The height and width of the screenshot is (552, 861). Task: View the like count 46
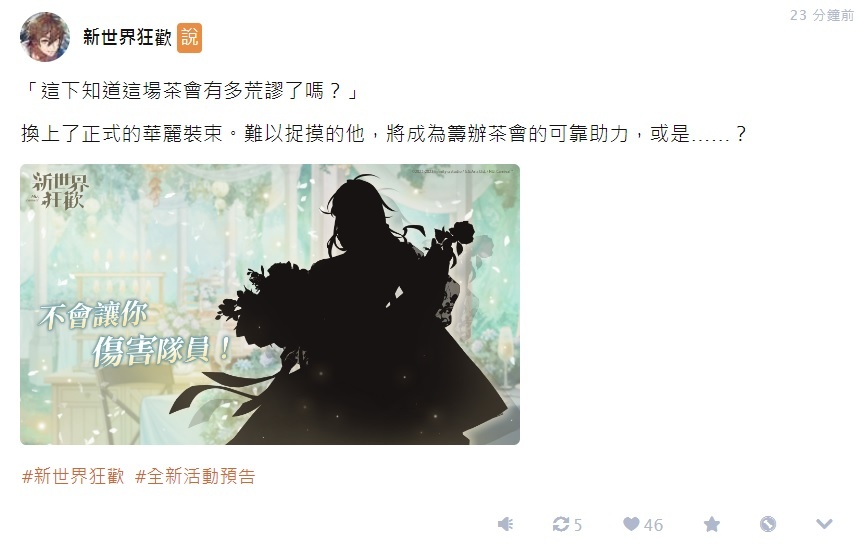tap(653, 525)
